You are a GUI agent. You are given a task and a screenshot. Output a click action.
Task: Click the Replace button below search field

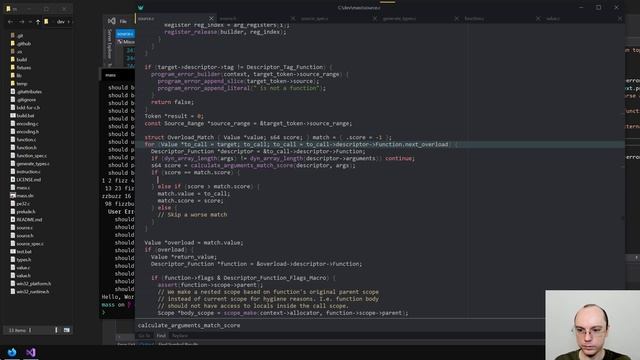pos(180,336)
